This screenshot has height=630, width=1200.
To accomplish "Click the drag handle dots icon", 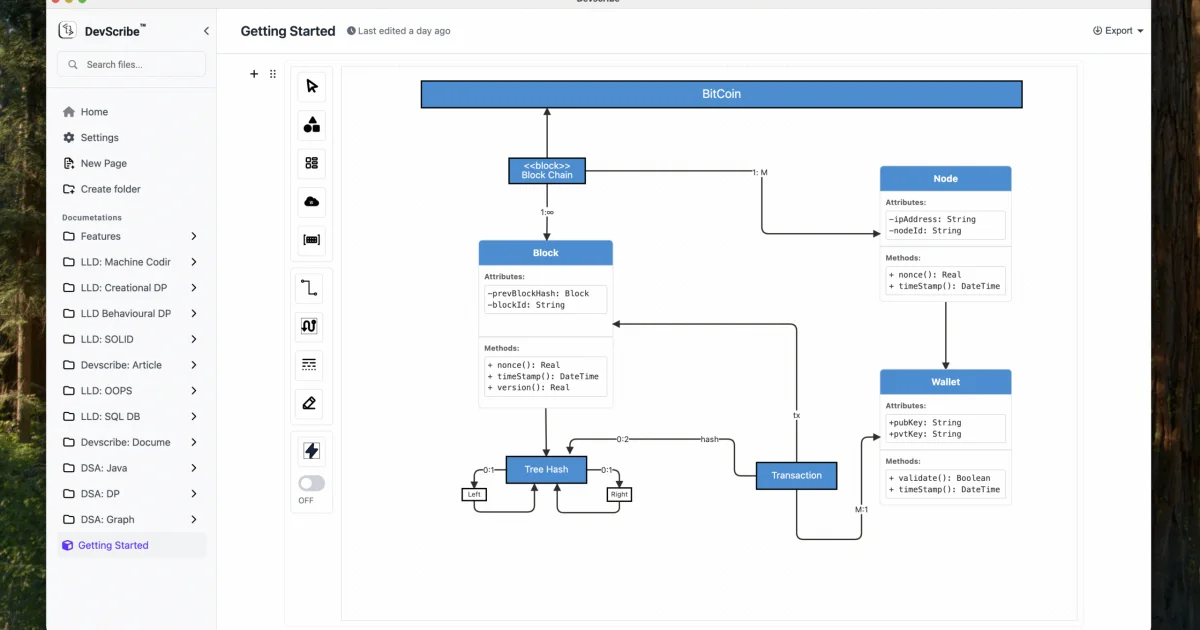I will tap(273, 74).
